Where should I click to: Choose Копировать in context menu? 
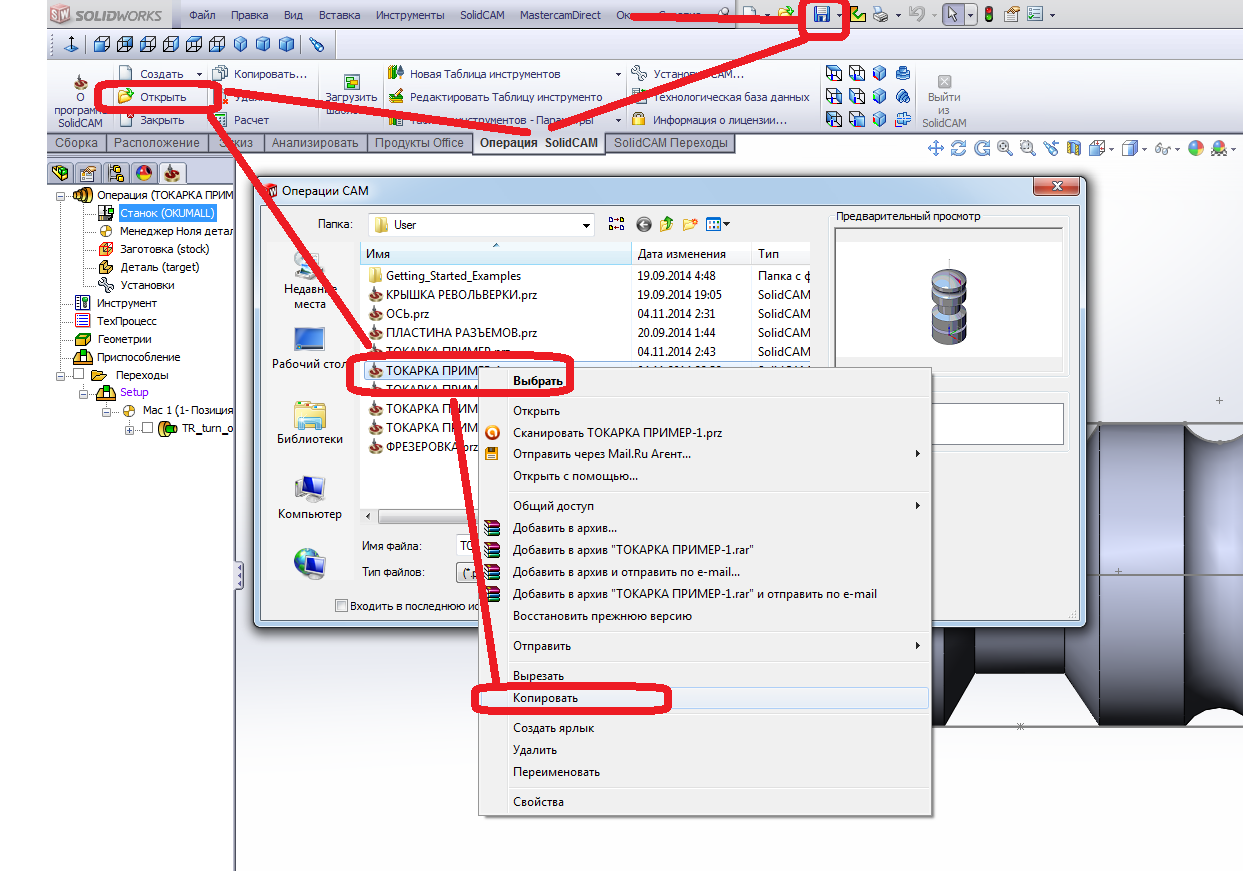705,698
